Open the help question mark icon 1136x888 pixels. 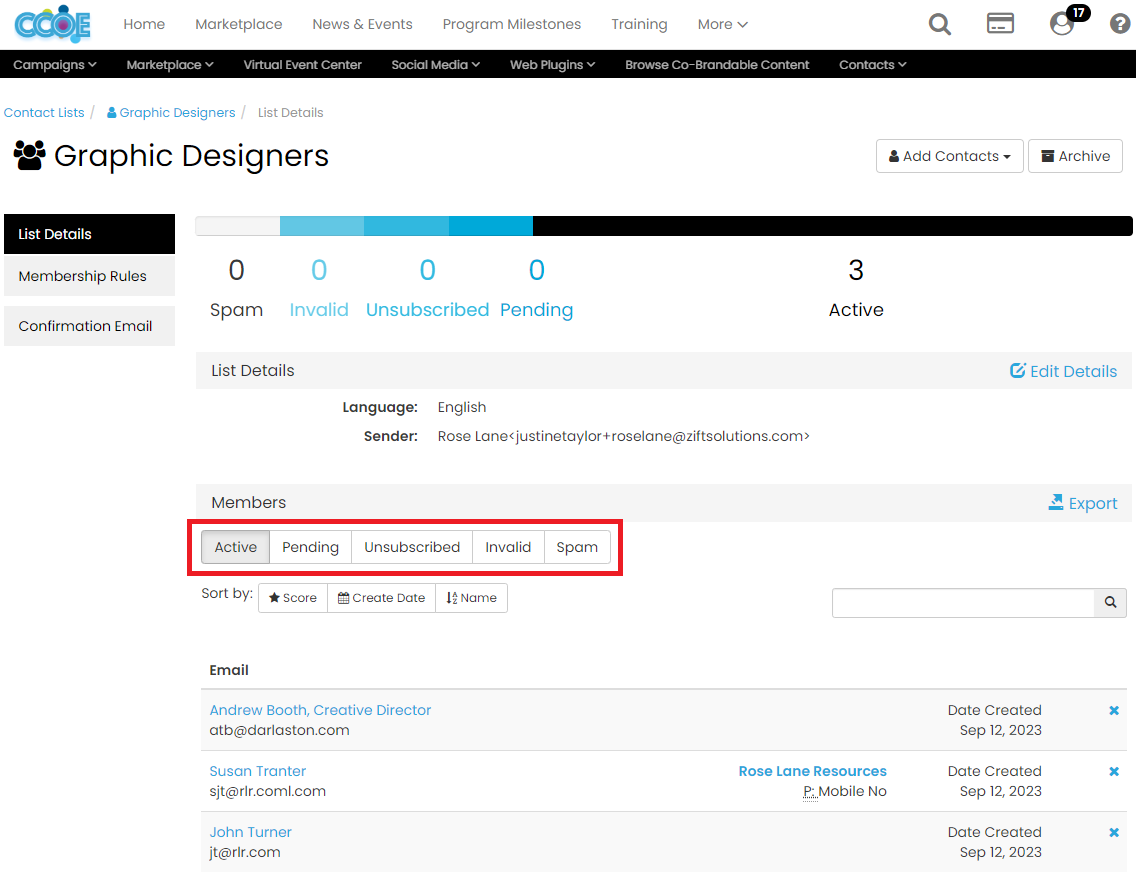1119,23
